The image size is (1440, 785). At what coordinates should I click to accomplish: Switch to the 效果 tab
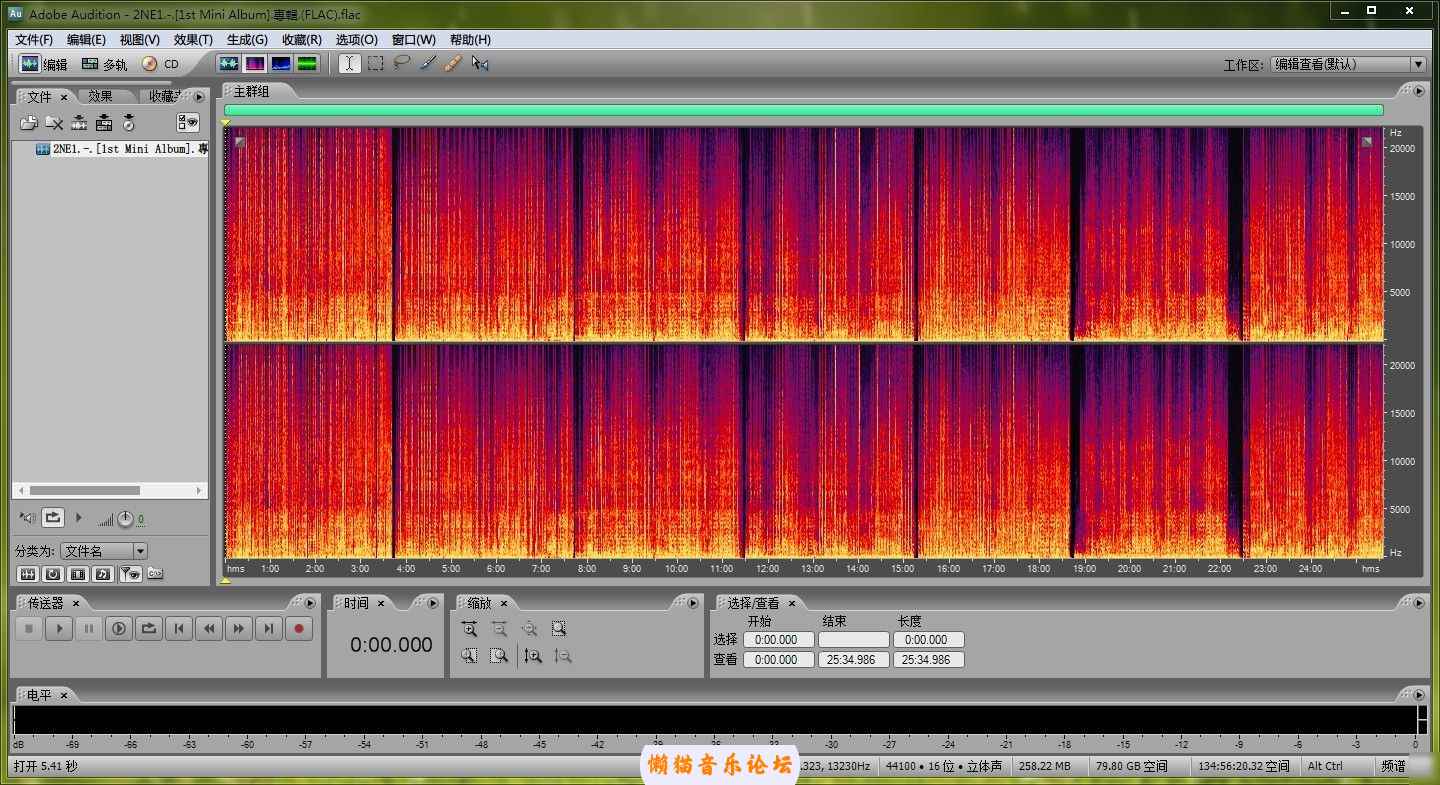100,96
